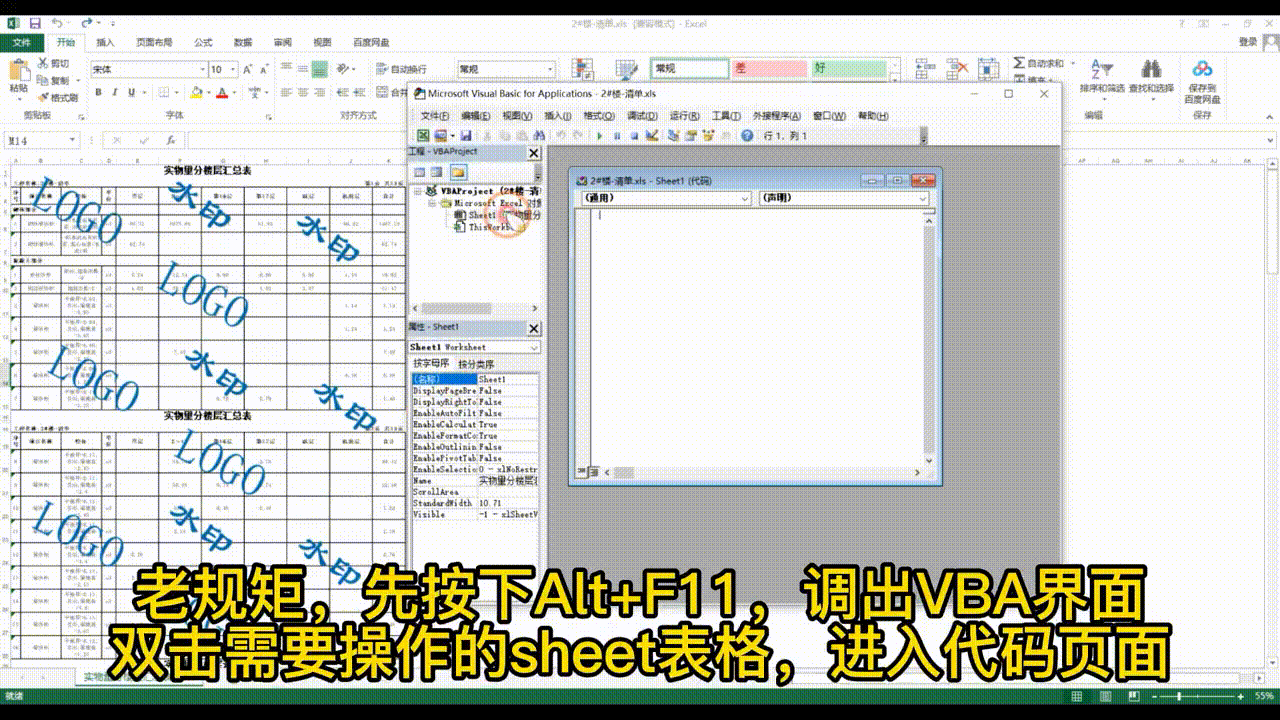Open VBA 调试(D) menu
1280x720 pixels.
[642, 116]
